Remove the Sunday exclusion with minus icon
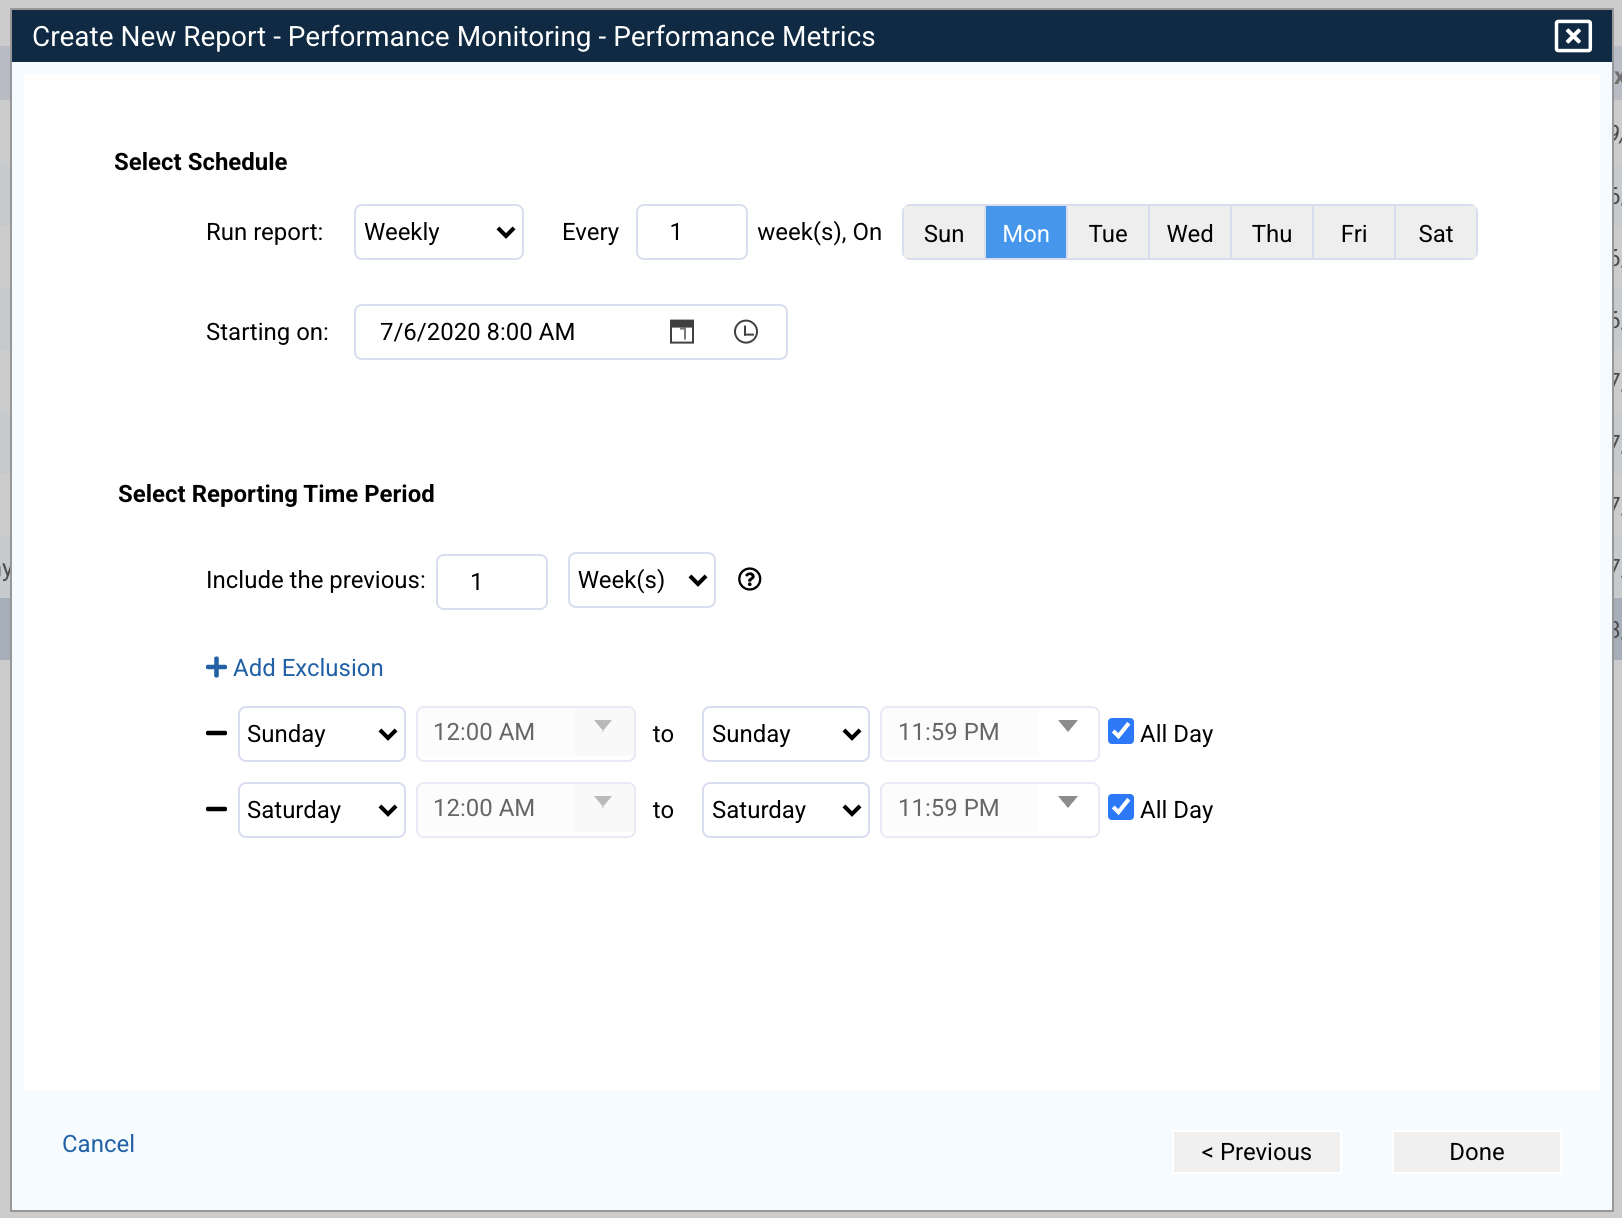This screenshot has width=1622, height=1218. [216, 734]
